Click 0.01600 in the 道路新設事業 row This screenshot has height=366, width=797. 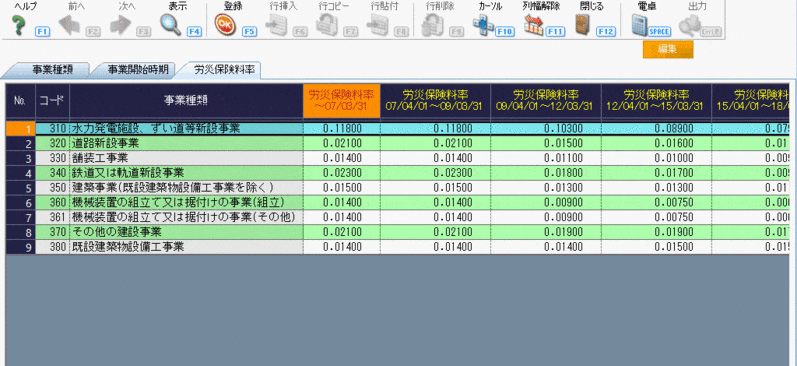pos(656,143)
